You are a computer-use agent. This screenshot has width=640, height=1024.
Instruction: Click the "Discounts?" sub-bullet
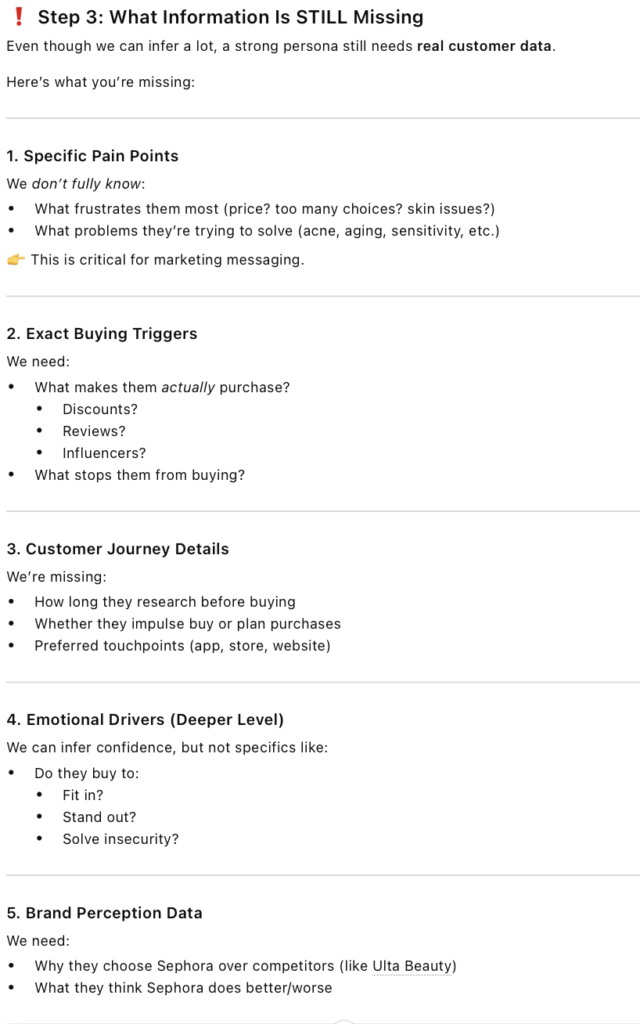(100, 409)
